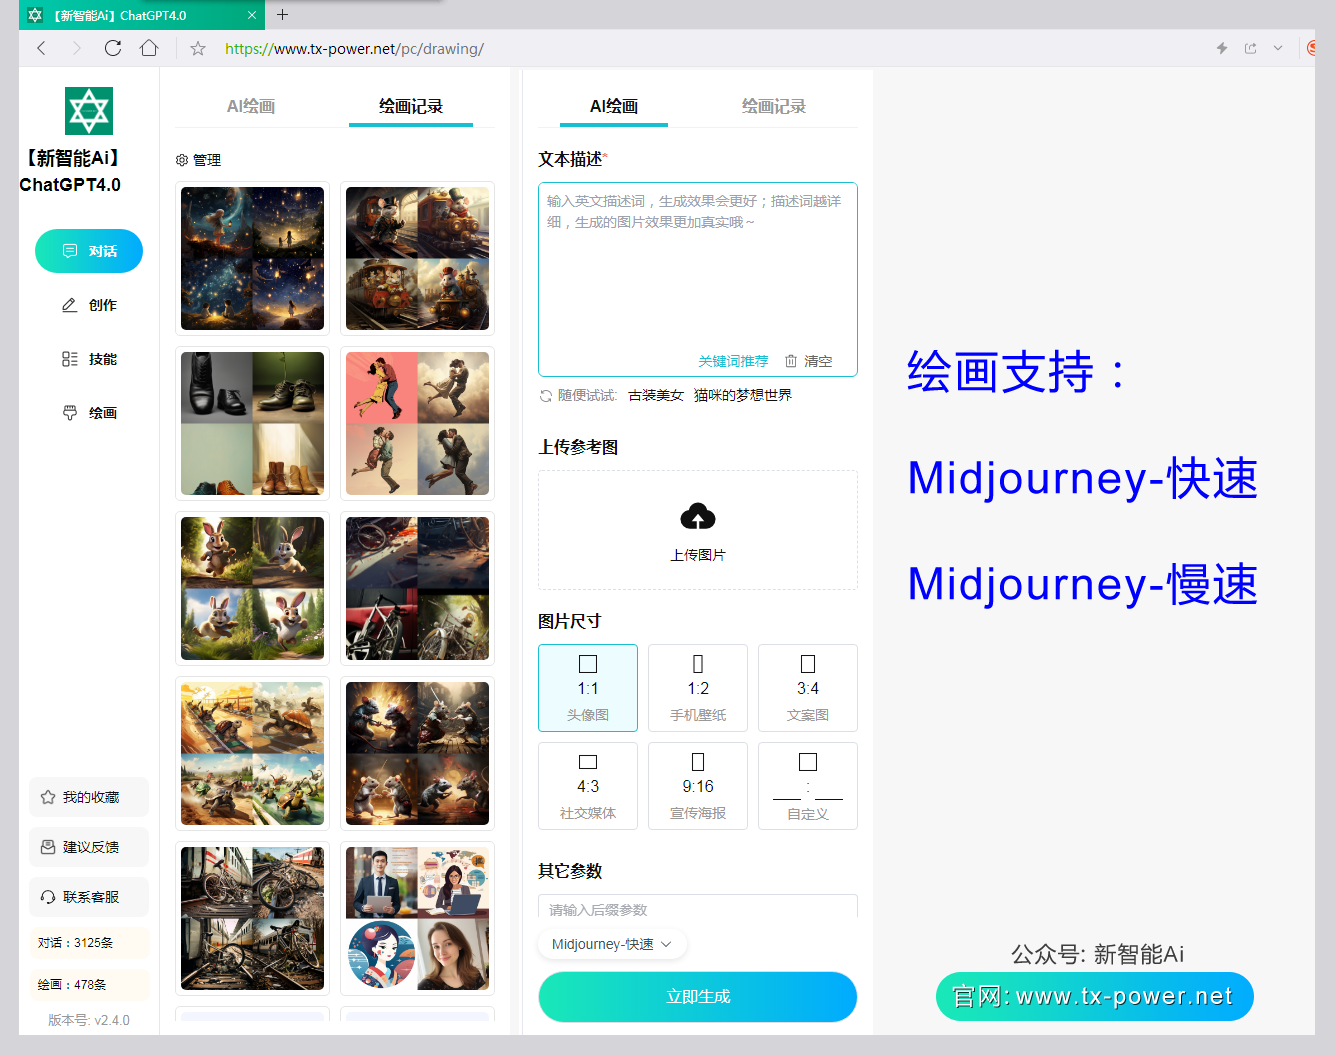The image size is (1336, 1056).
Task: Open the Midjourney-快速 model dropdown
Action: [x=612, y=944]
